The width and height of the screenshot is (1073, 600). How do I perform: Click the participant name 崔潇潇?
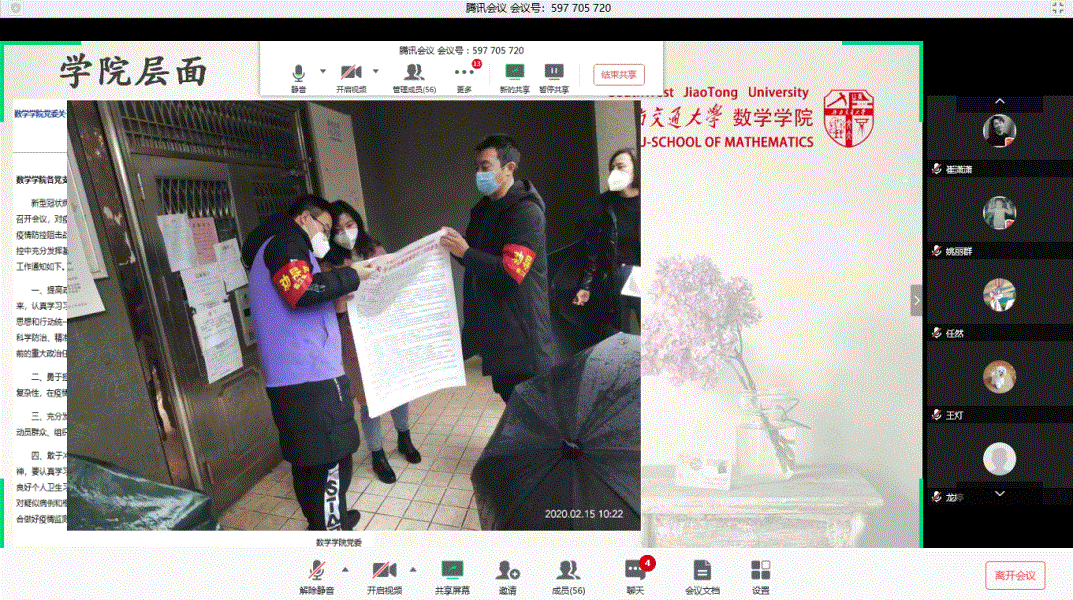(959, 170)
